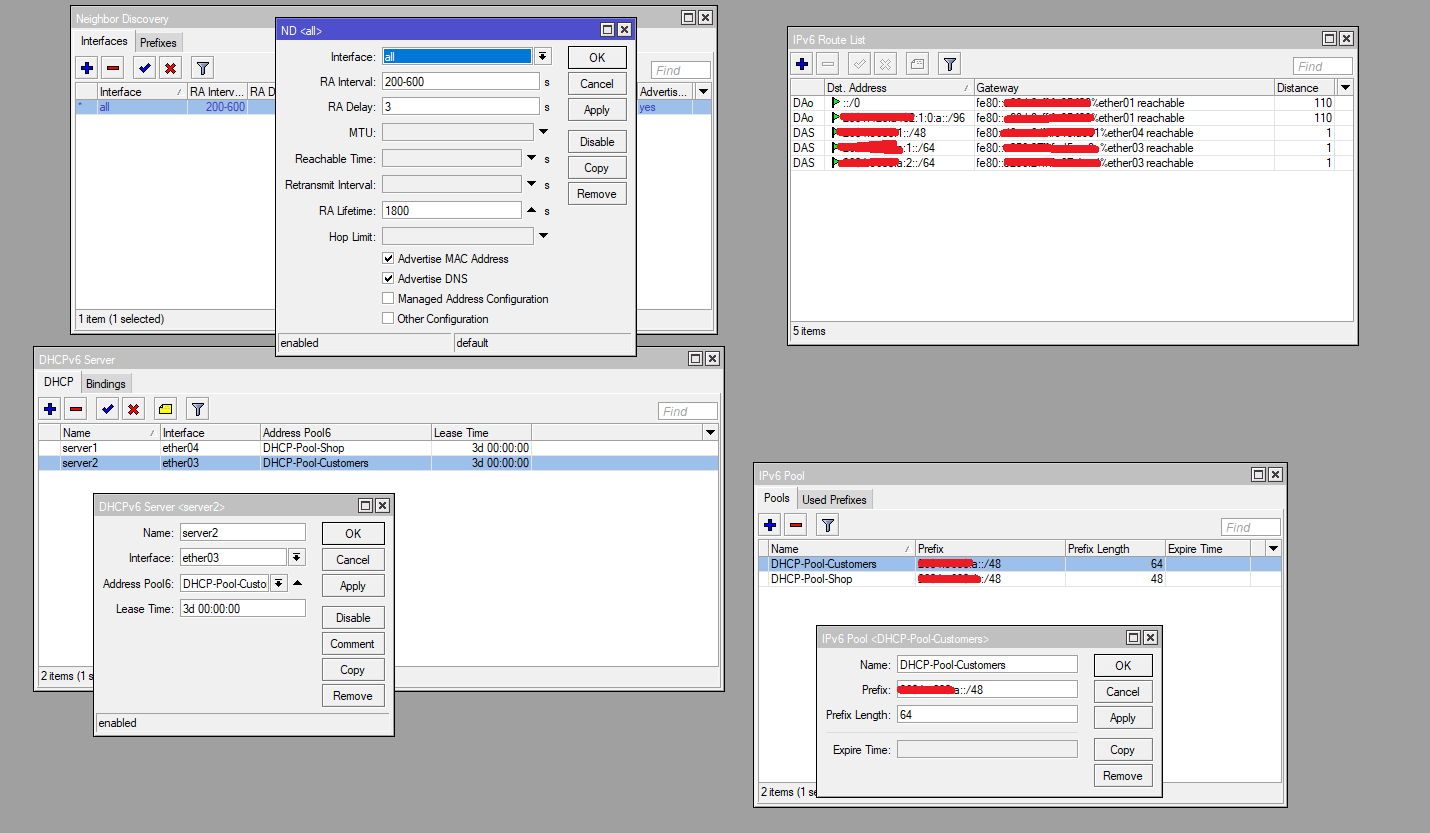The image size is (1430, 833).
Task: Toggle Advertise MAC Address option
Action: (388, 258)
